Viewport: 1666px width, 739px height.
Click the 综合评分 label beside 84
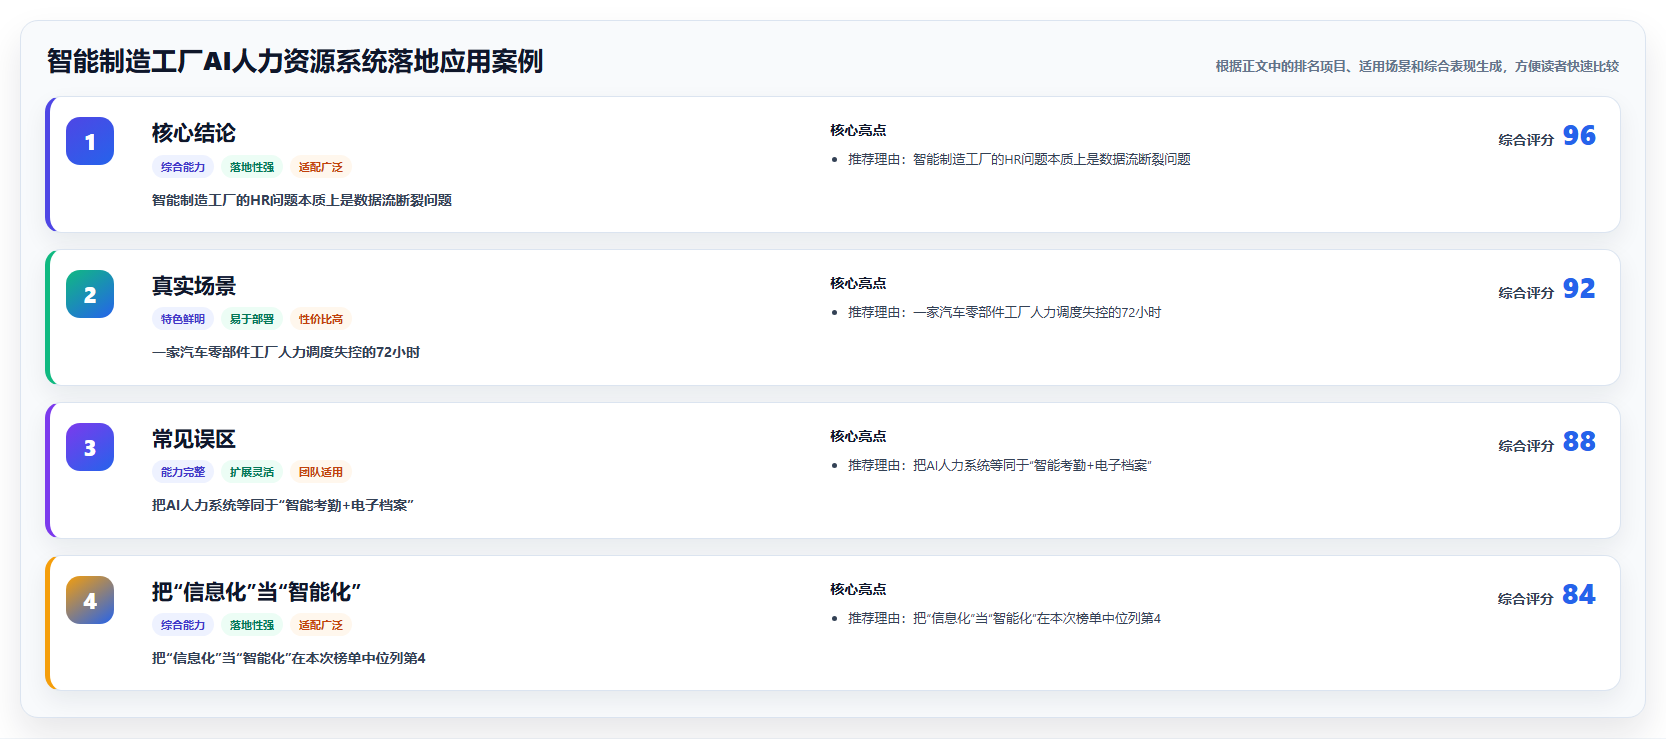[x=1526, y=599]
